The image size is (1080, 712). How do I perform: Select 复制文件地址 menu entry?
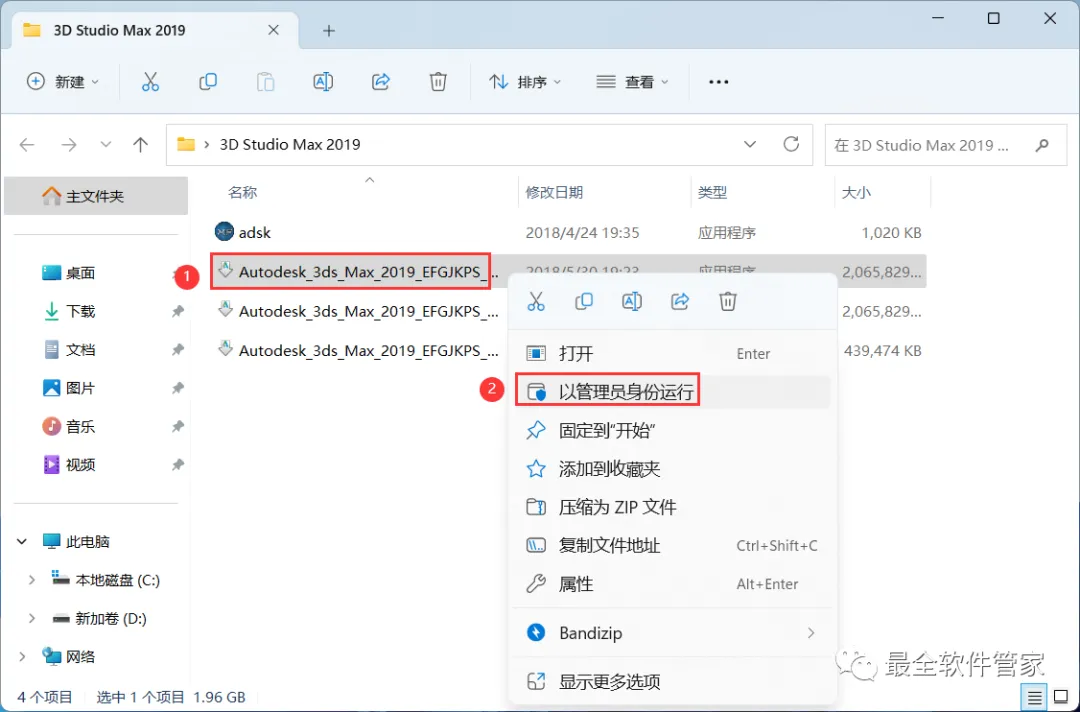tap(672, 545)
